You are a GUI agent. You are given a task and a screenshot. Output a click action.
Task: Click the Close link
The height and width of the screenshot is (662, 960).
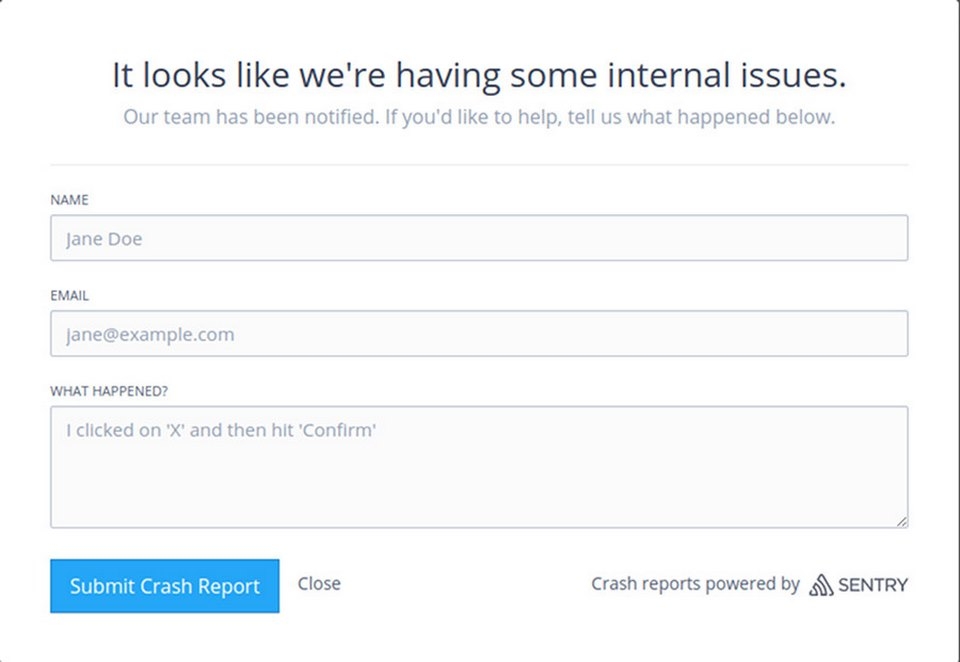click(x=319, y=584)
